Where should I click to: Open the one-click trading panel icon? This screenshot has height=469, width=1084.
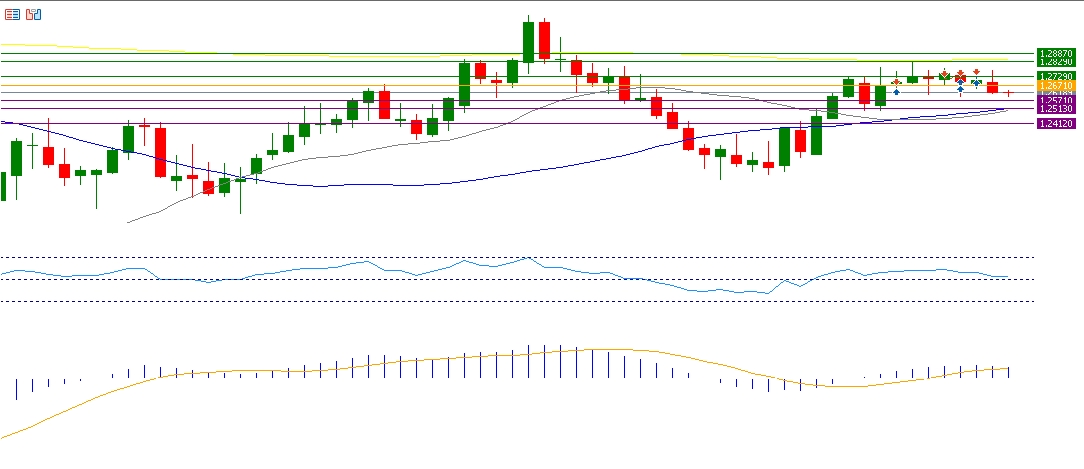pos(34,15)
